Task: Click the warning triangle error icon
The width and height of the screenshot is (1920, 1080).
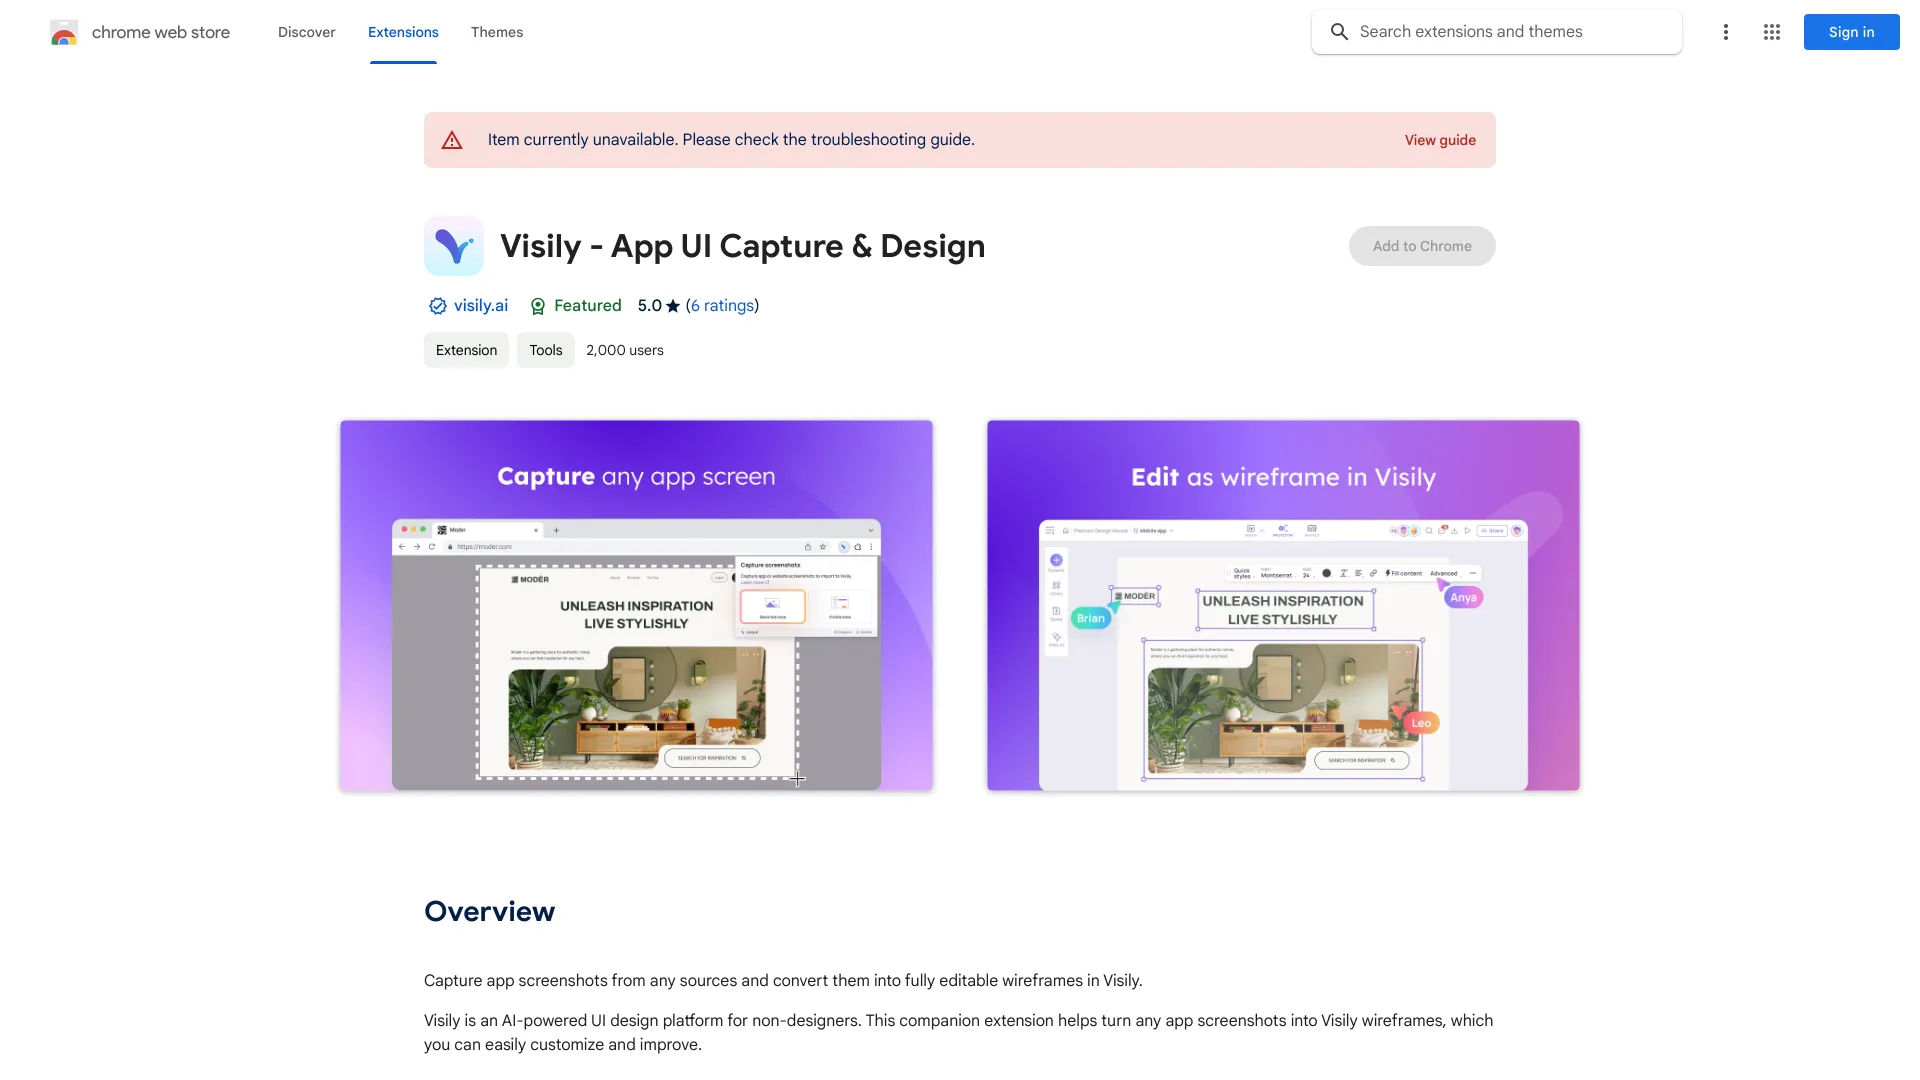Action: [452, 140]
